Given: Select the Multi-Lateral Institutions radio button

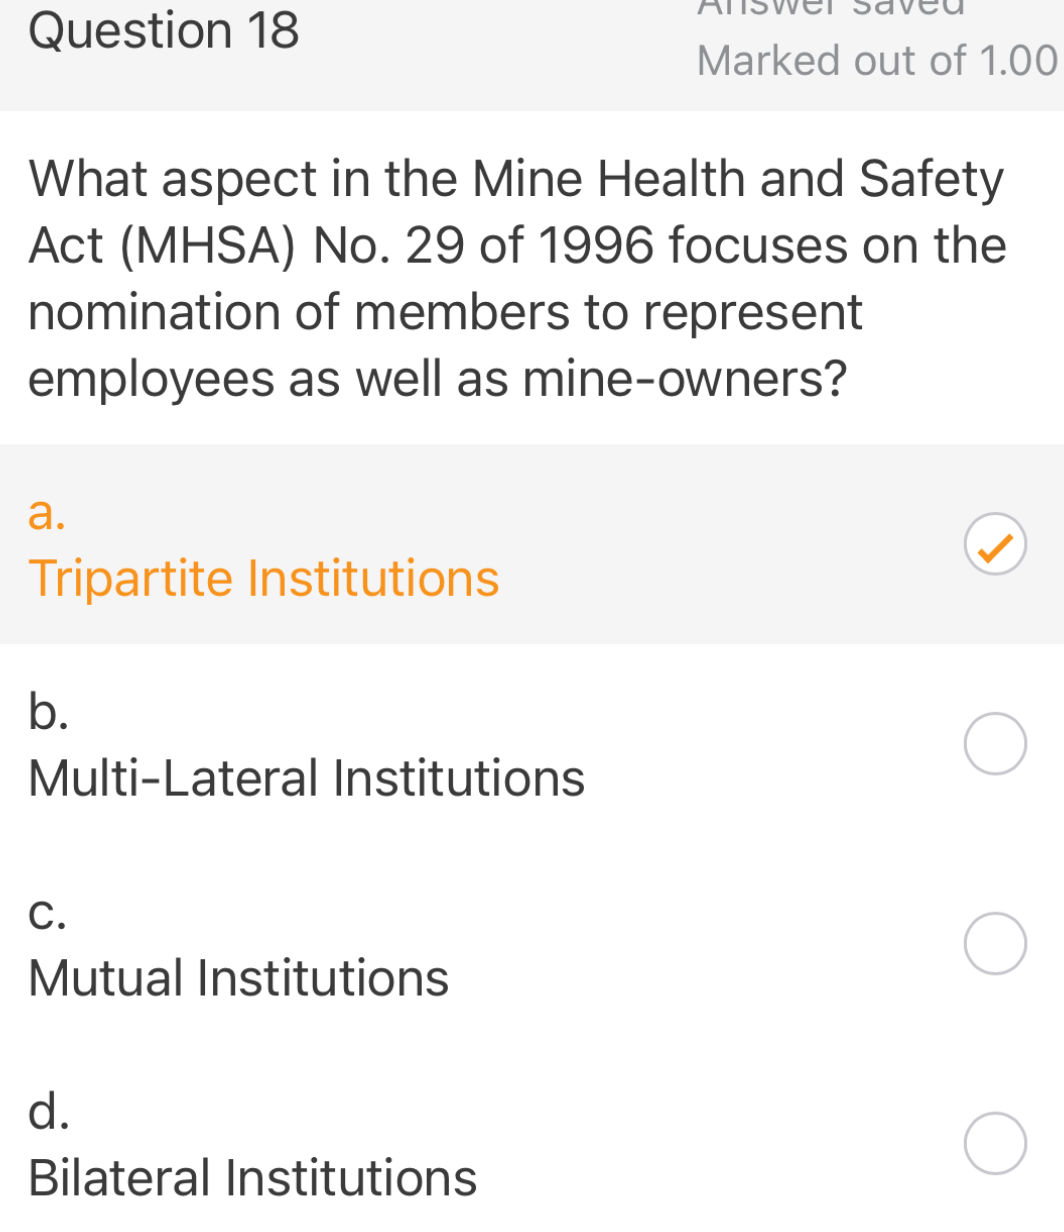Looking at the screenshot, I should [994, 743].
